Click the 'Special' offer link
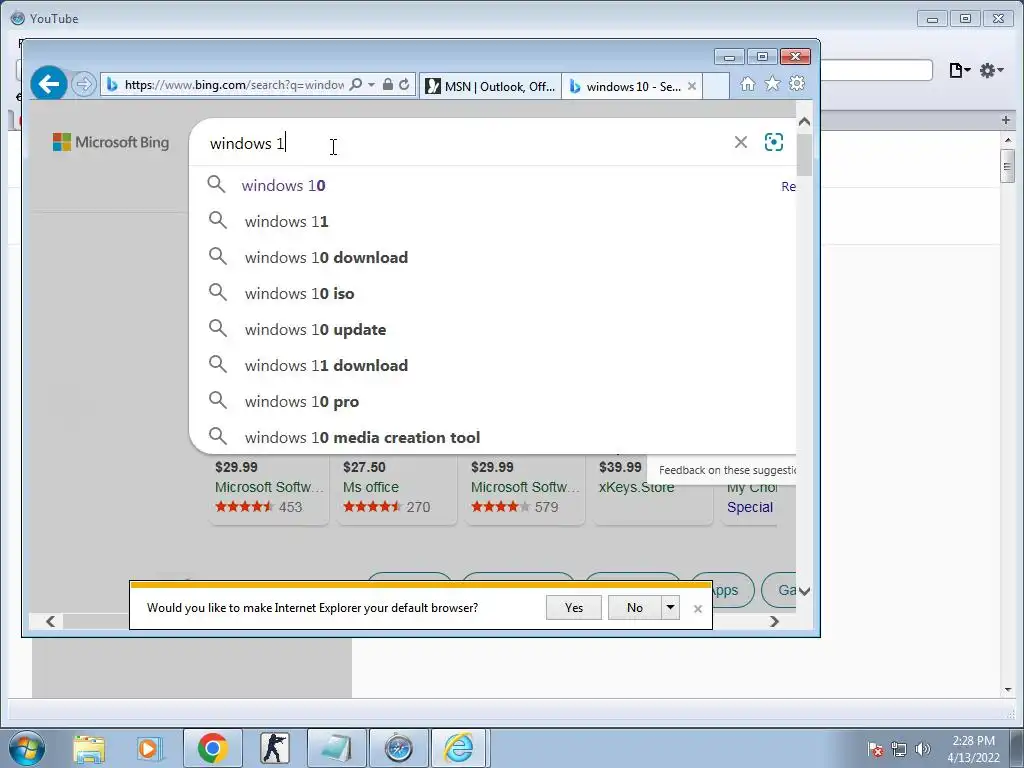Screen dimensions: 1024x768 pyautogui.click(x=750, y=507)
